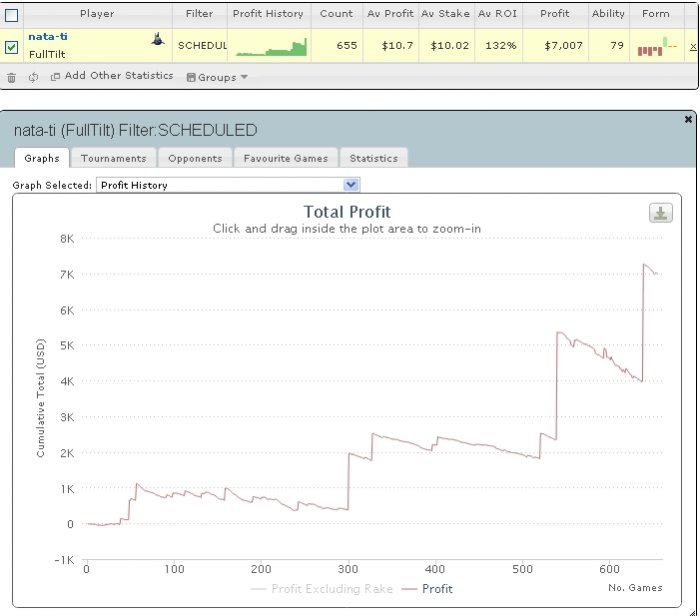Click the SCHEDUL filter cell
Image resolution: width=700 pixels, height=616 pixels.
tap(202, 46)
